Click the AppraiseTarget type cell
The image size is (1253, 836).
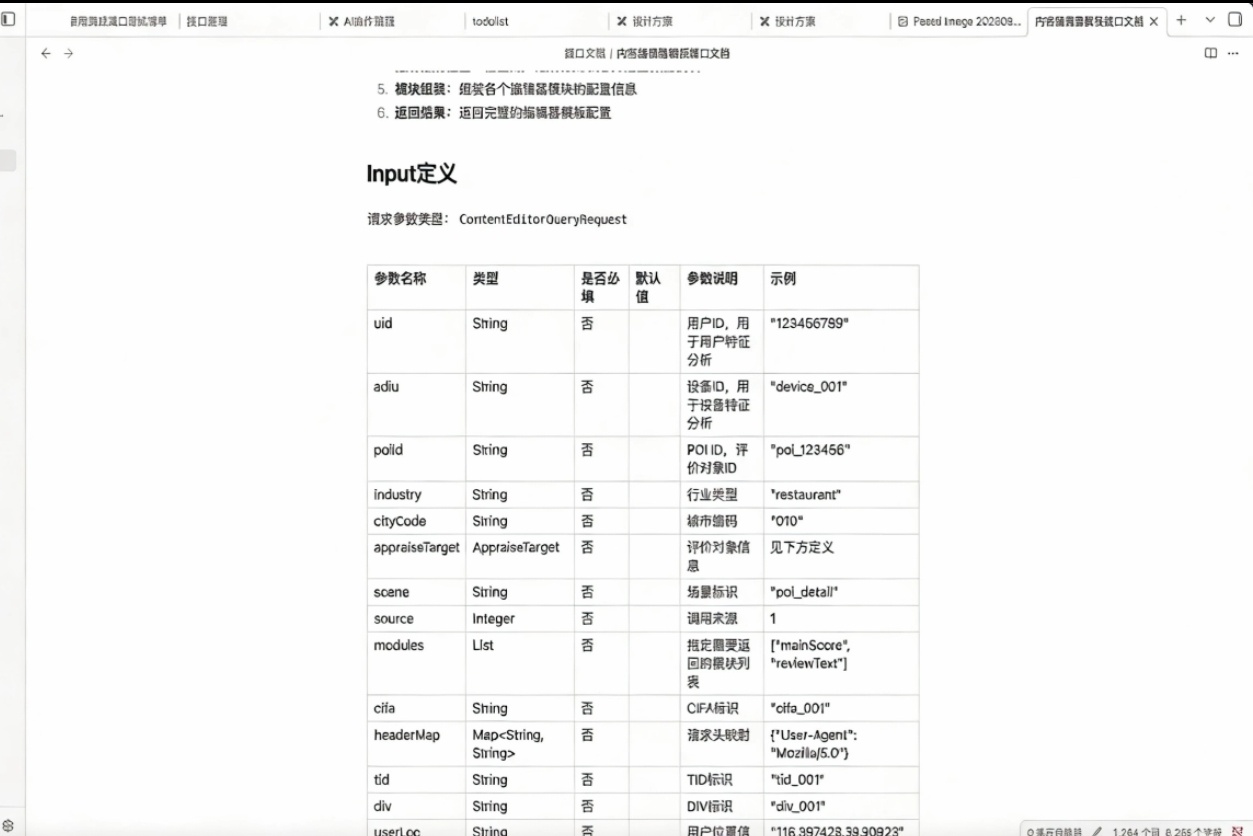519,556
